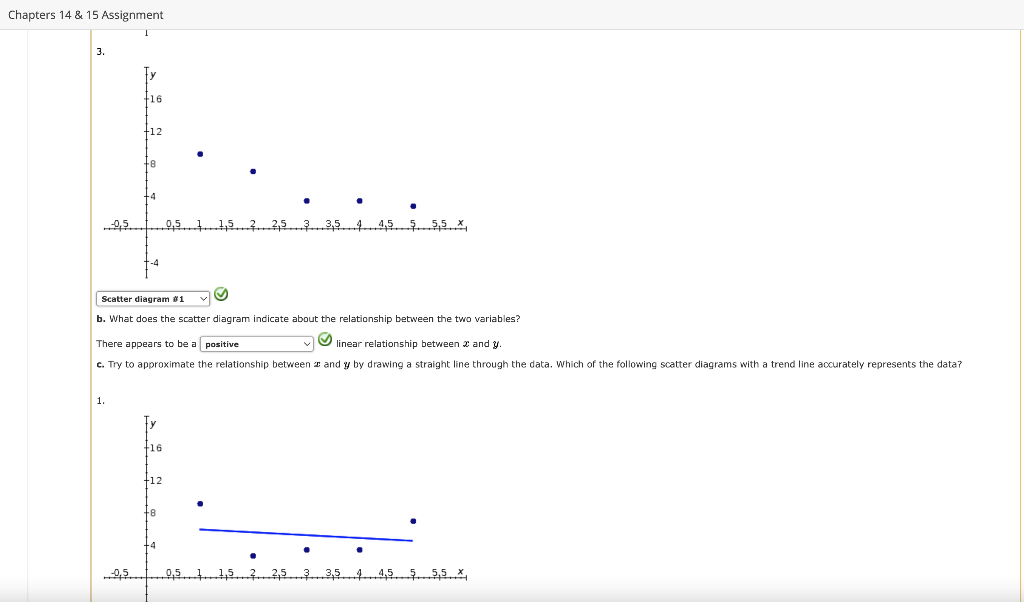Click the data point at x=5 in diagram 1
The width and height of the screenshot is (1024, 602).
click(413, 521)
